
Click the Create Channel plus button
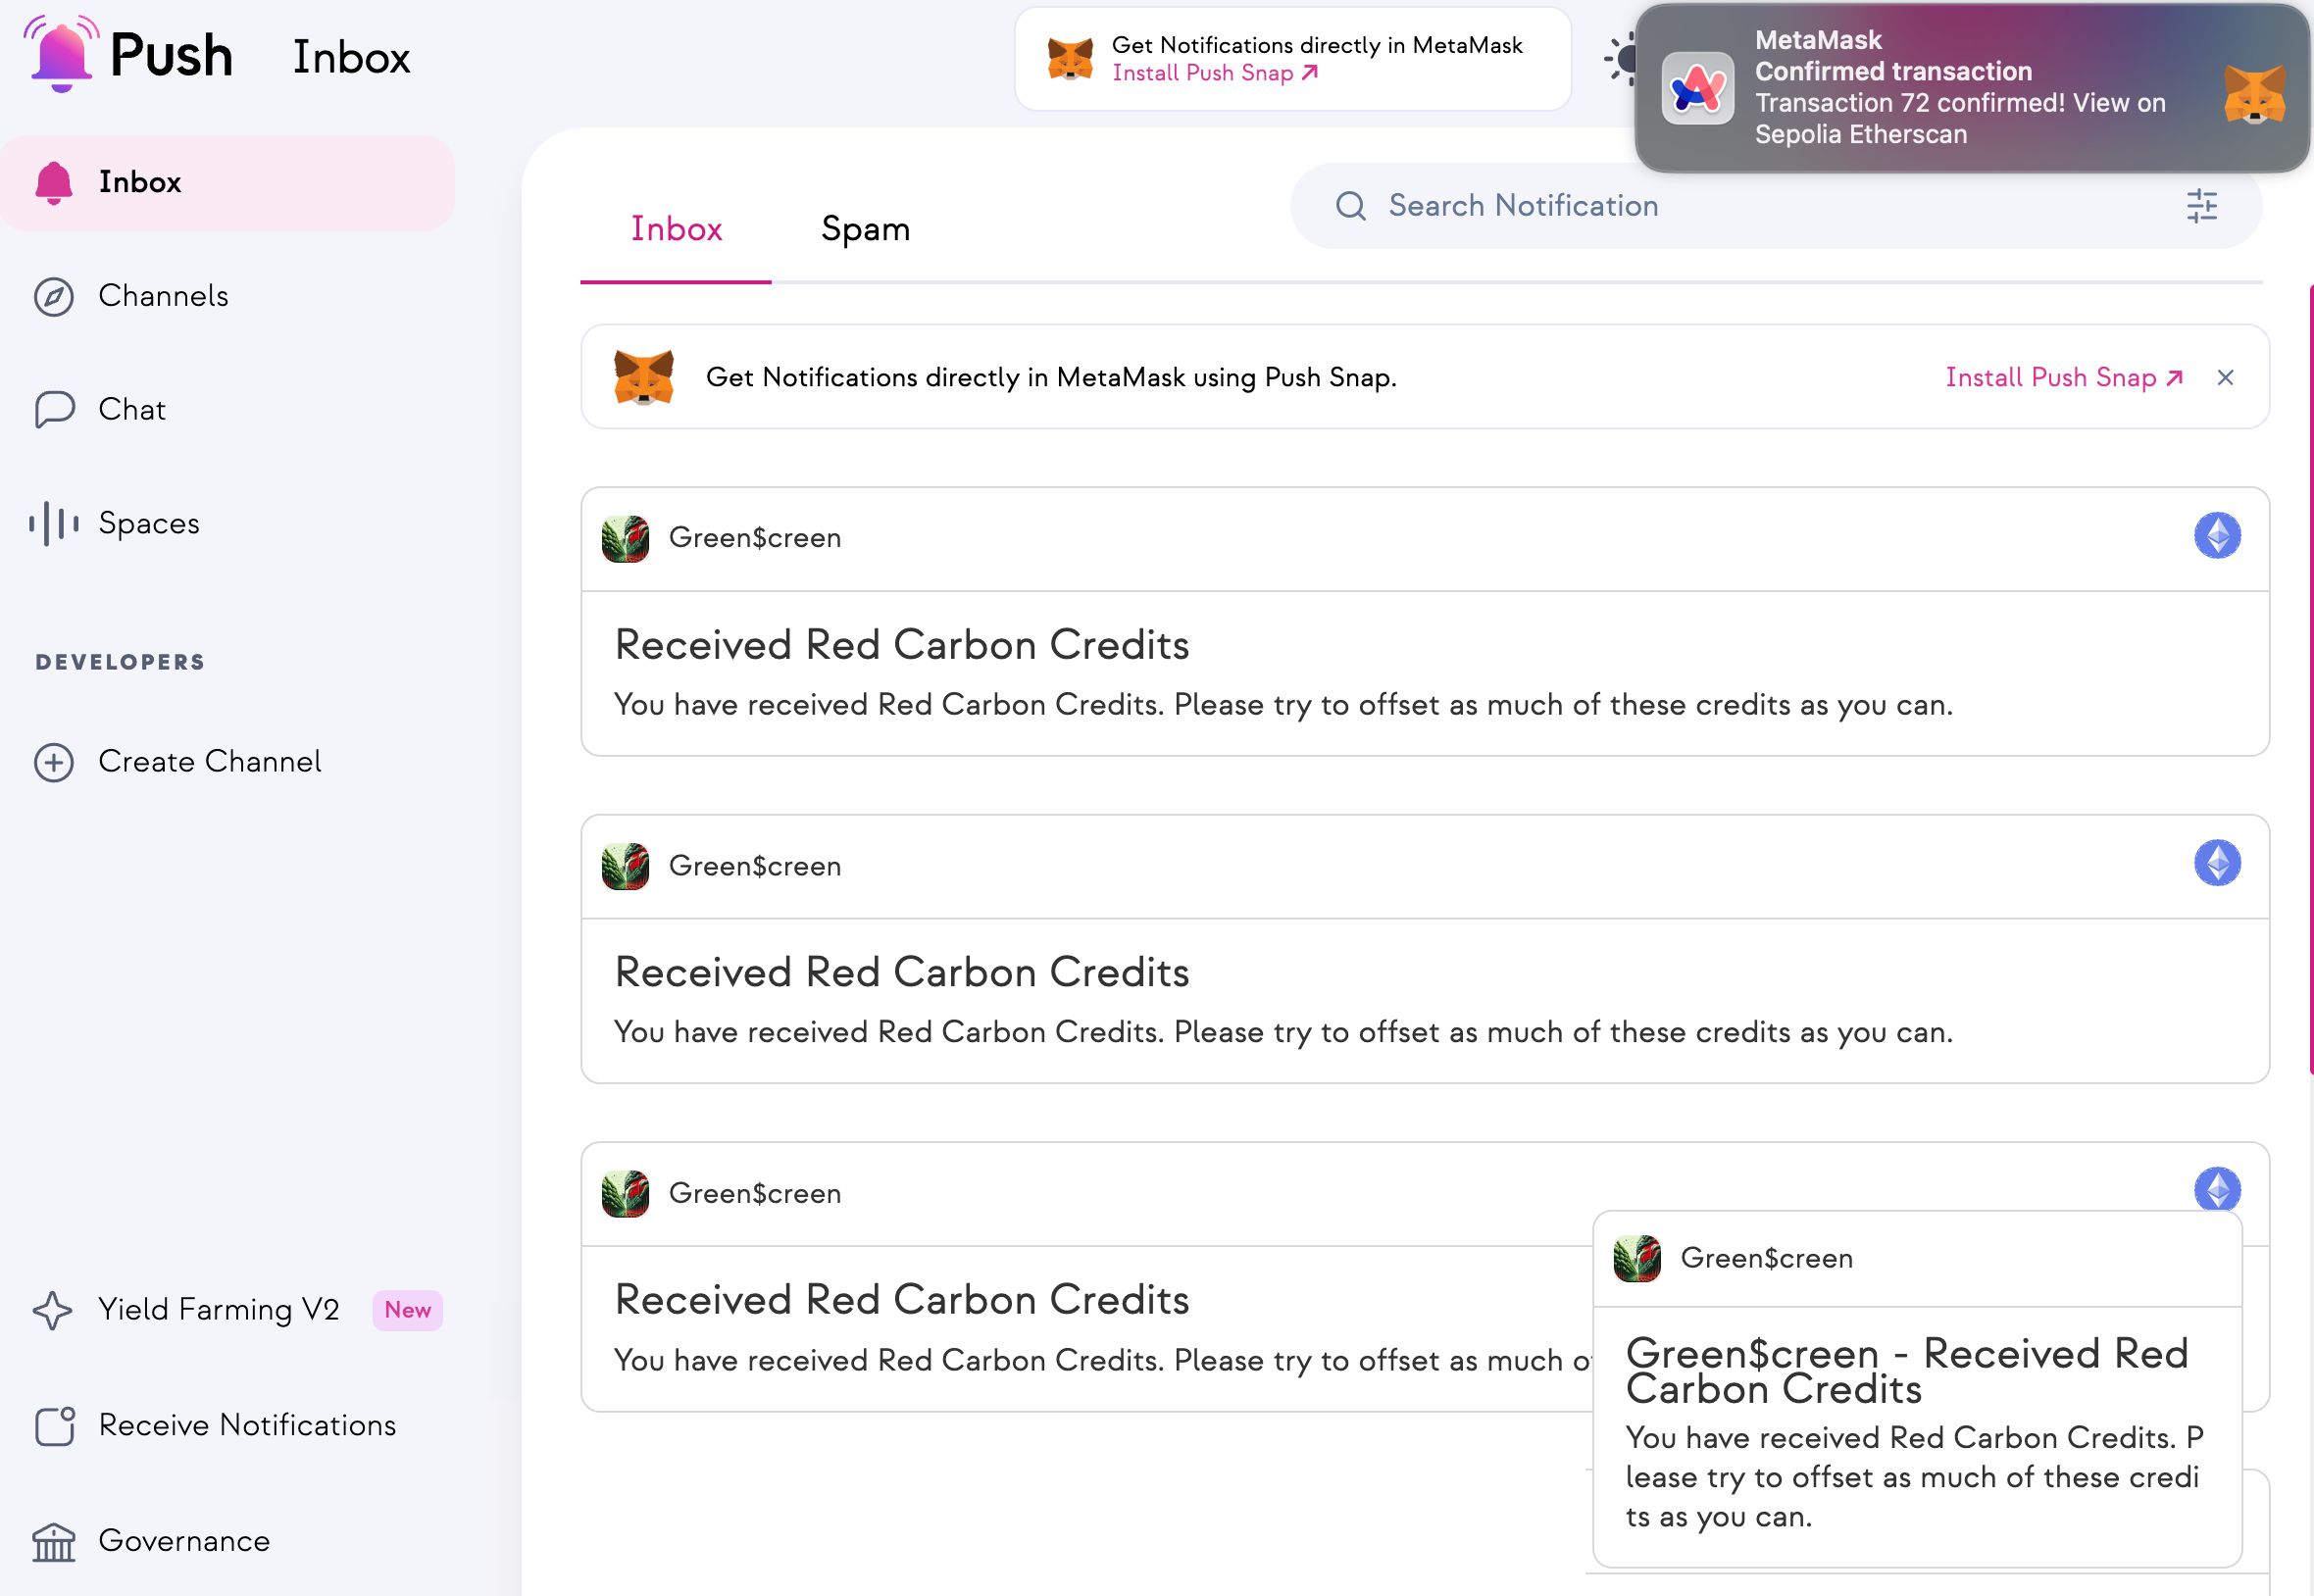[55, 761]
